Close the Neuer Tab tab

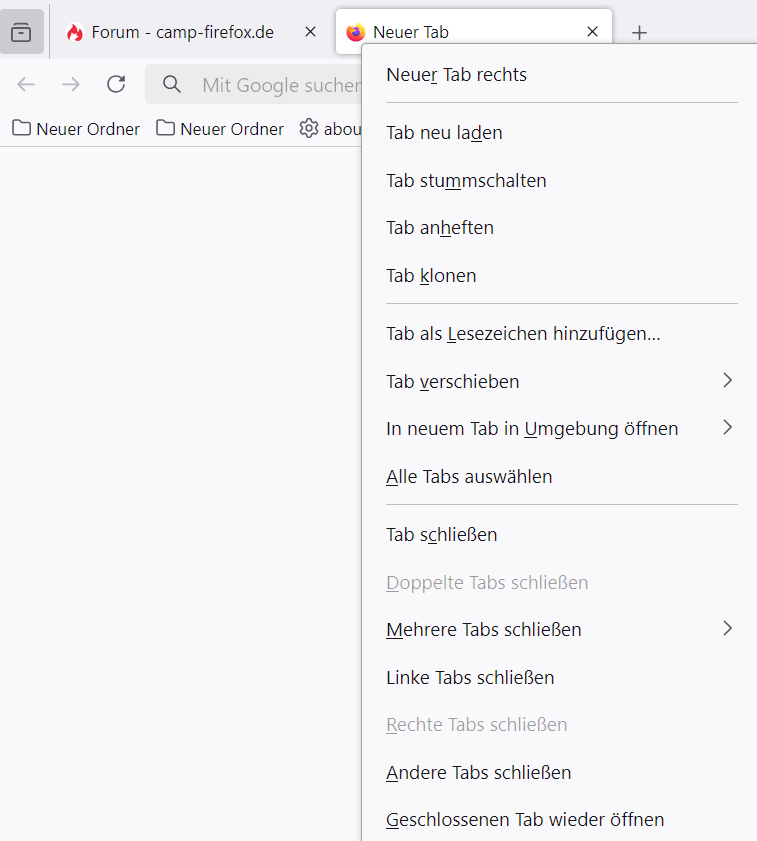592,32
